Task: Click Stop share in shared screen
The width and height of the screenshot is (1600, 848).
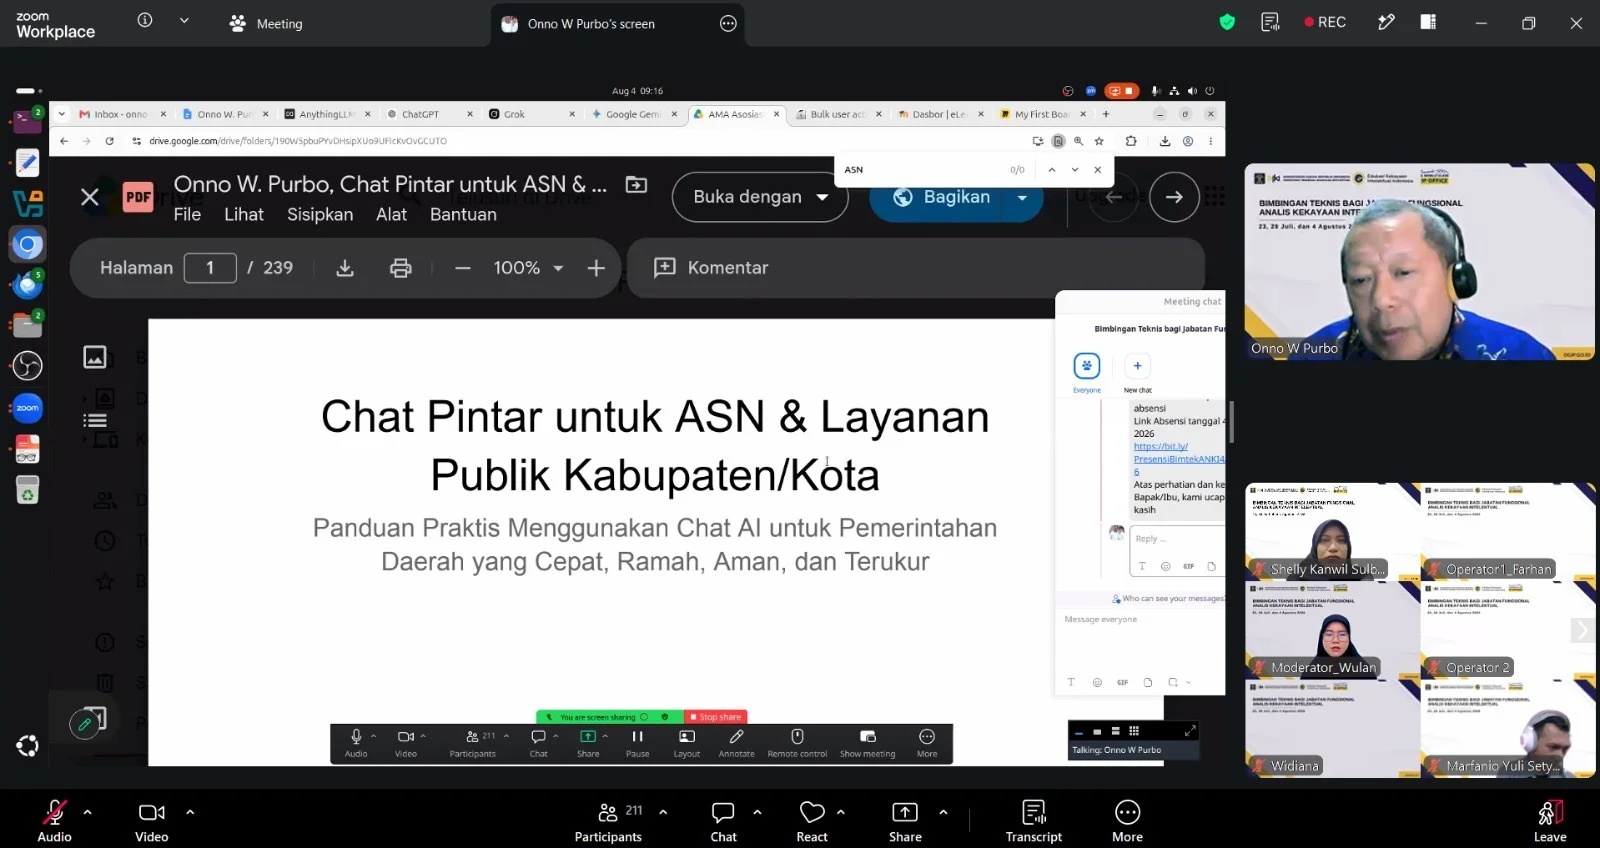Action: (x=716, y=717)
